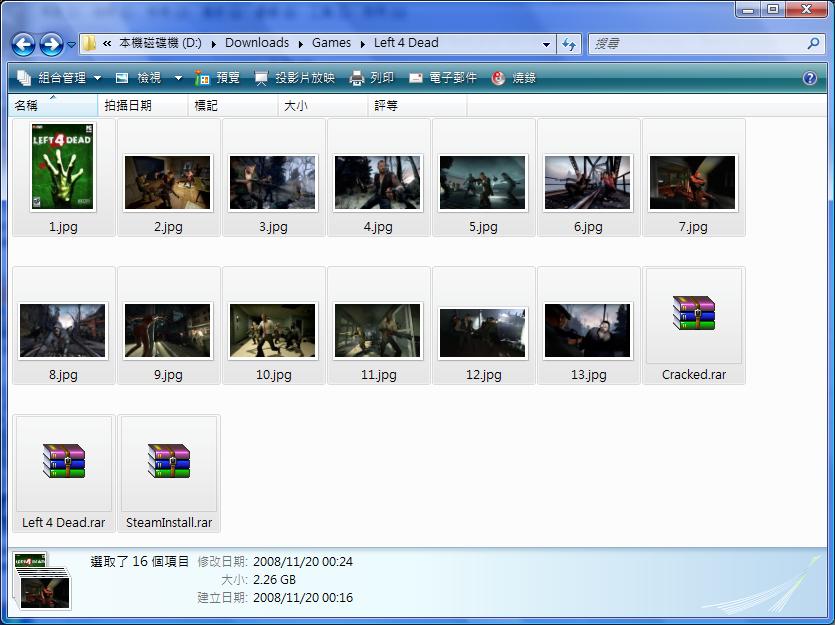This screenshot has height=625, width=835.
Task: Open the 檢視 views dropdown arrow
Action: coord(178,78)
